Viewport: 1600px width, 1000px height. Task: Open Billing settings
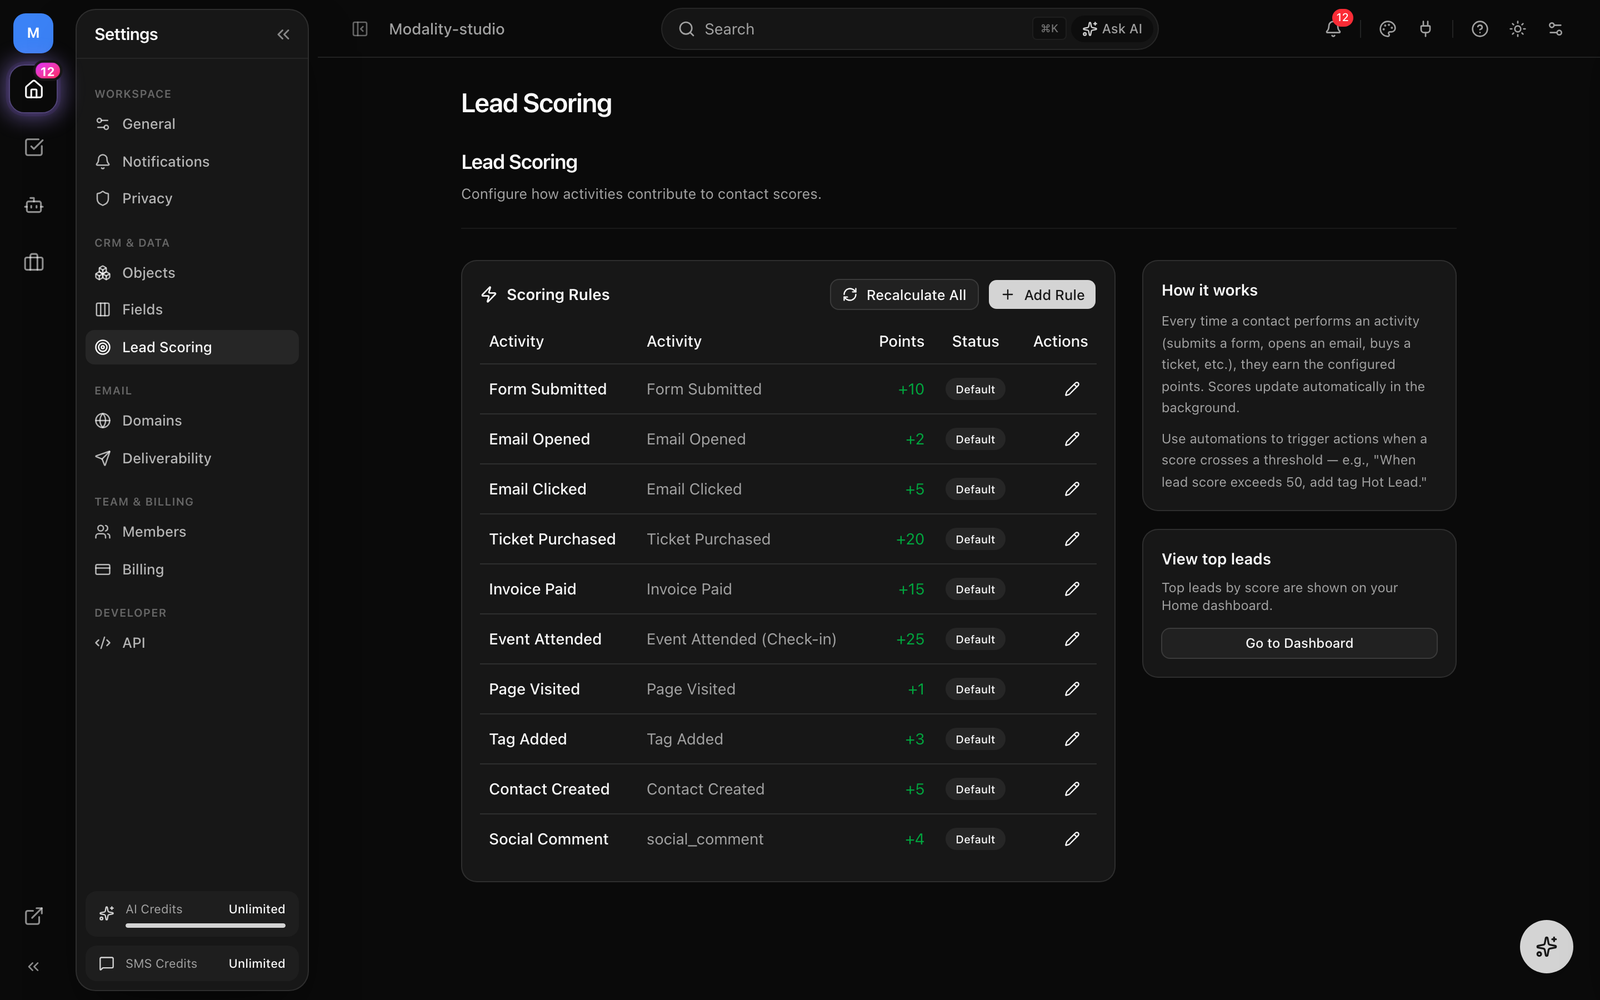pyautogui.click(x=192, y=569)
